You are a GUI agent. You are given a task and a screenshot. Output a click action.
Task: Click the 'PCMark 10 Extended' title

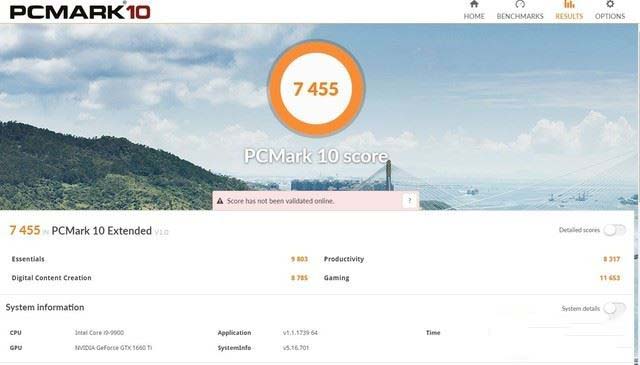(x=102, y=231)
